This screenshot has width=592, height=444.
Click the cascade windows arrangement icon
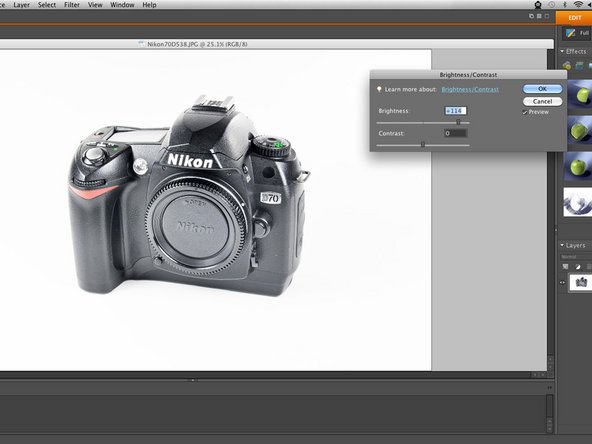[x=532, y=16]
